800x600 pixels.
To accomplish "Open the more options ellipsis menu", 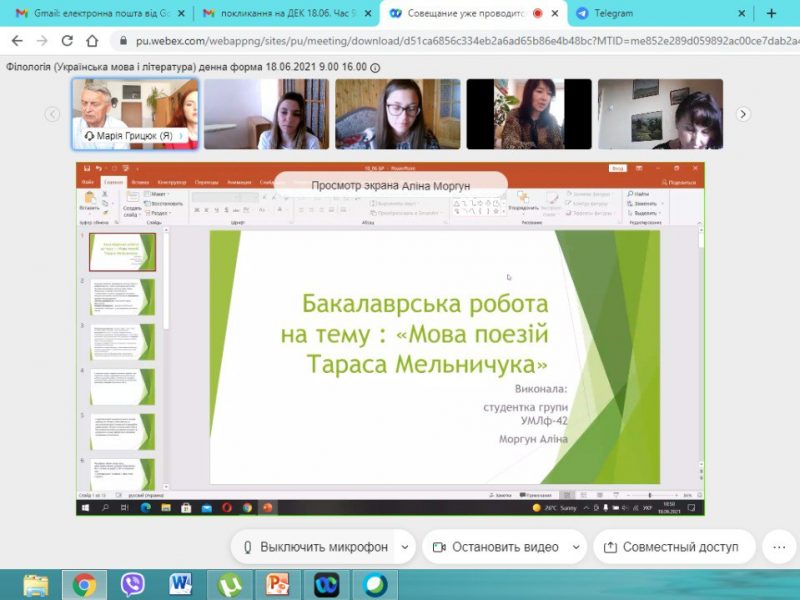I will pos(779,548).
